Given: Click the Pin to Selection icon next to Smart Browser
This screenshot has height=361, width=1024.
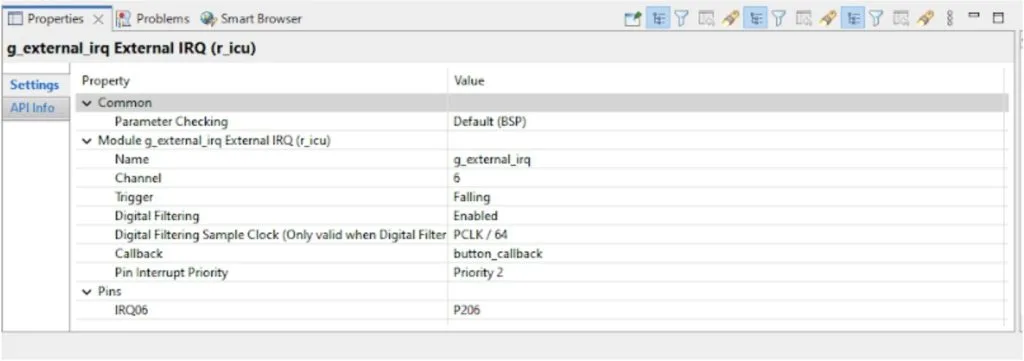Looking at the screenshot, I should click(632, 19).
